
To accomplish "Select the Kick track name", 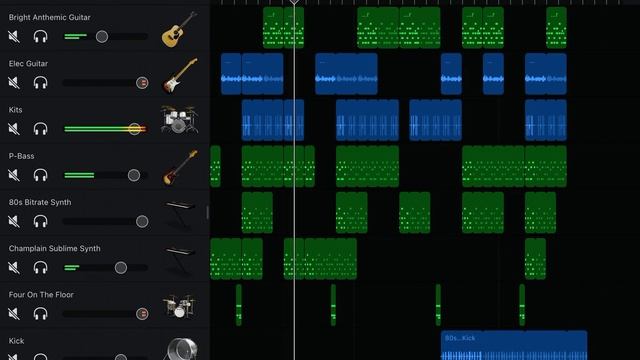I will 16,341.
